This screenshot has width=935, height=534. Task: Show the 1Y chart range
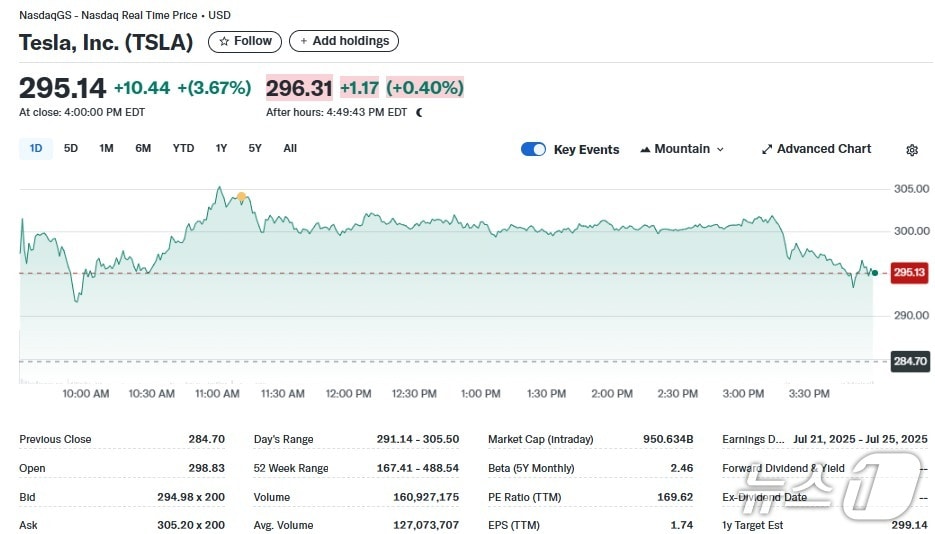point(221,148)
